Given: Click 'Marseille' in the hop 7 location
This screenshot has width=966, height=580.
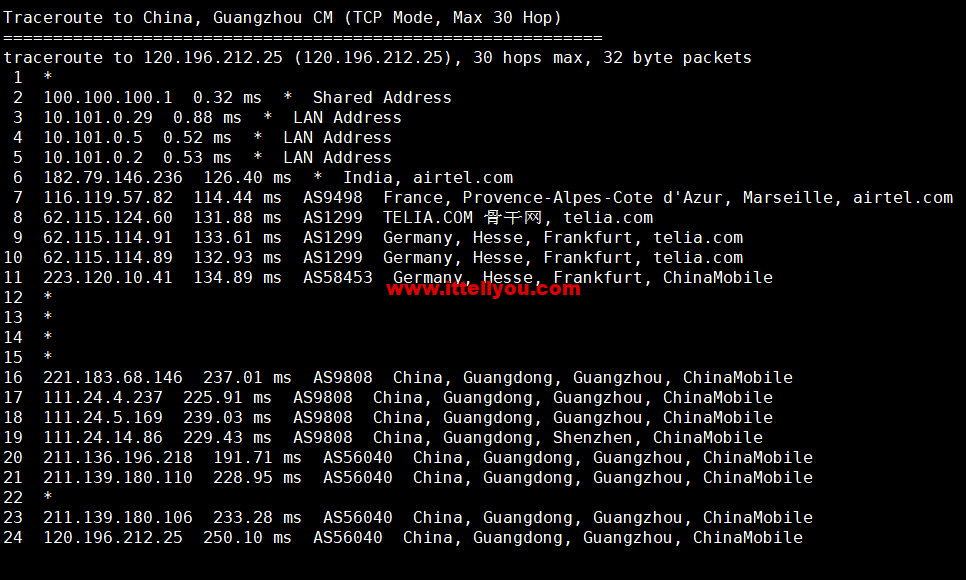Looking at the screenshot, I should (x=787, y=198).
